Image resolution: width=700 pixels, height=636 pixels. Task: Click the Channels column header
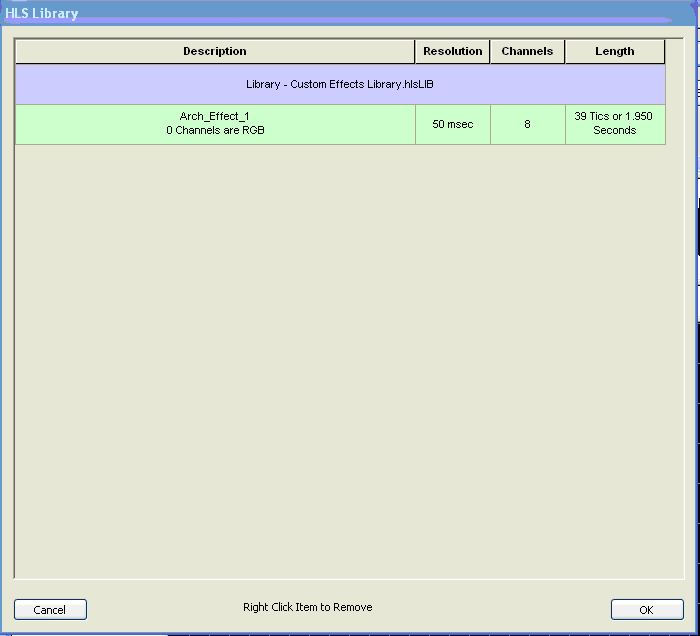[x=527, y=51]
